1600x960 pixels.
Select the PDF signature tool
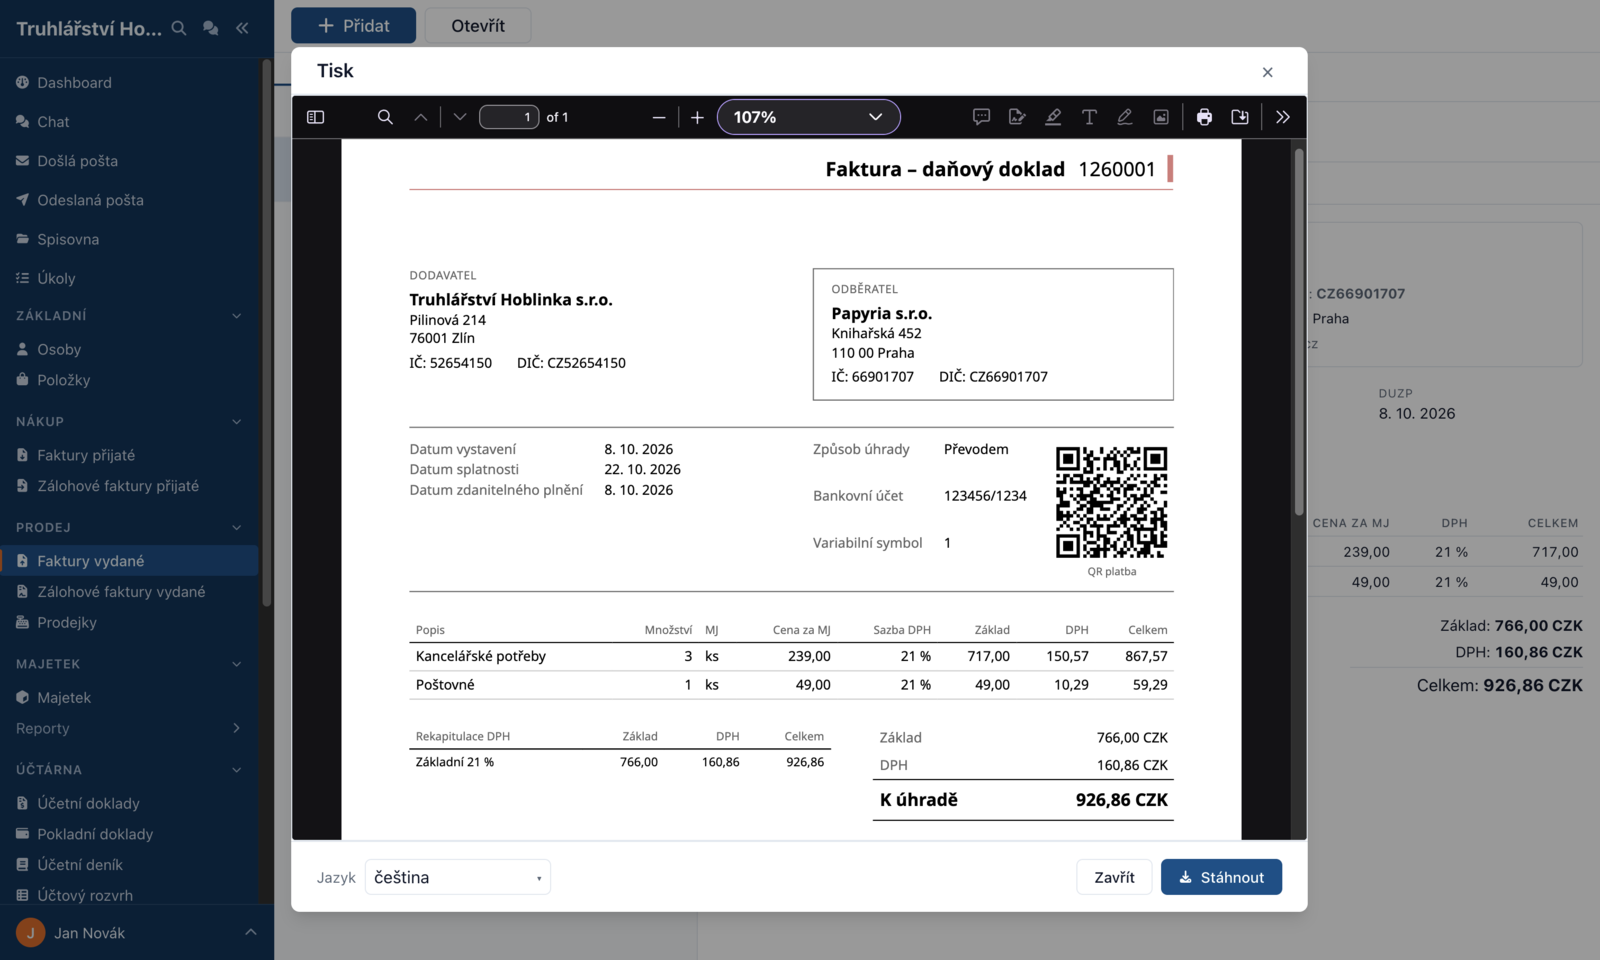coord(1017,117)
